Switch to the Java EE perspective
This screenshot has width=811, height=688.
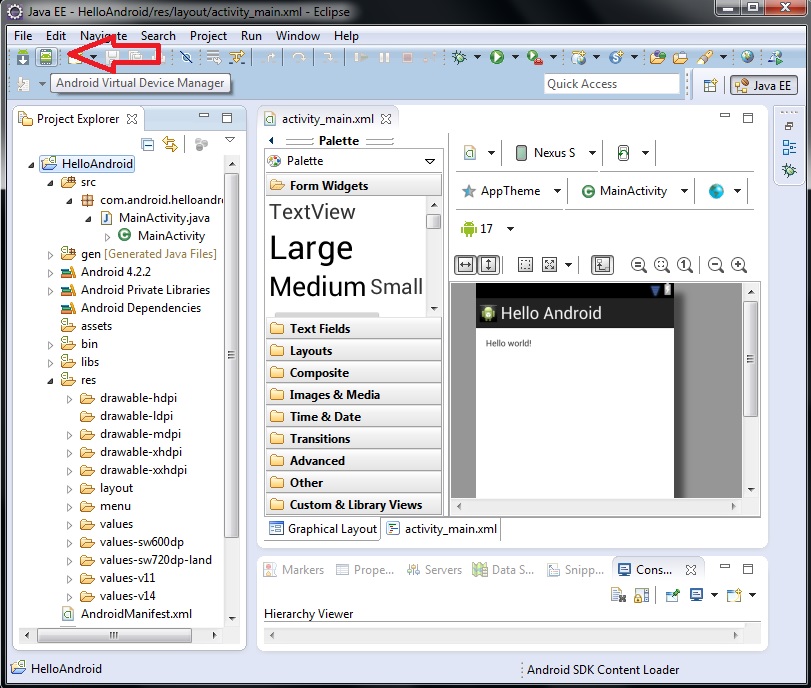point(763,85)
